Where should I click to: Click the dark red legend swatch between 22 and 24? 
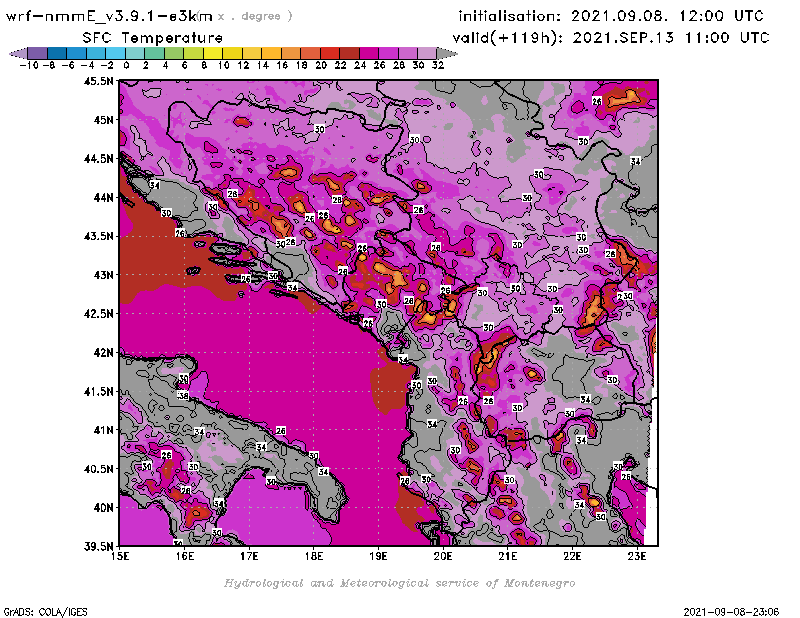(349, 54)
